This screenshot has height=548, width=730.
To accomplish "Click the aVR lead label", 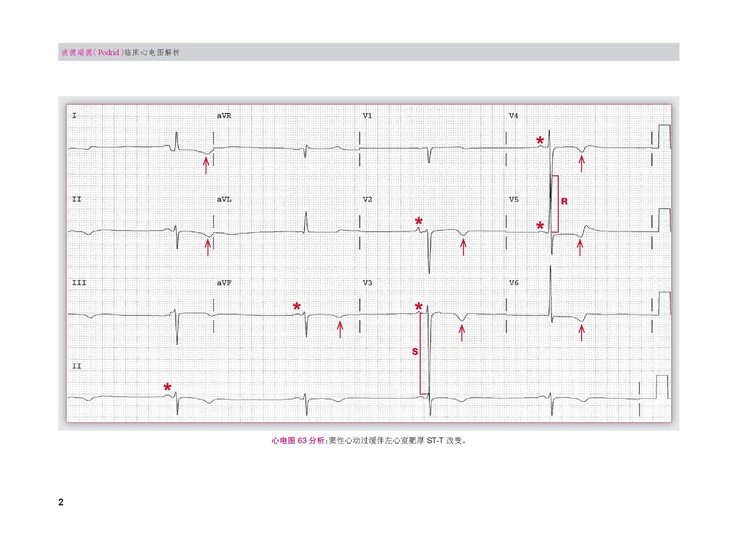I will (x=225, y=116).
